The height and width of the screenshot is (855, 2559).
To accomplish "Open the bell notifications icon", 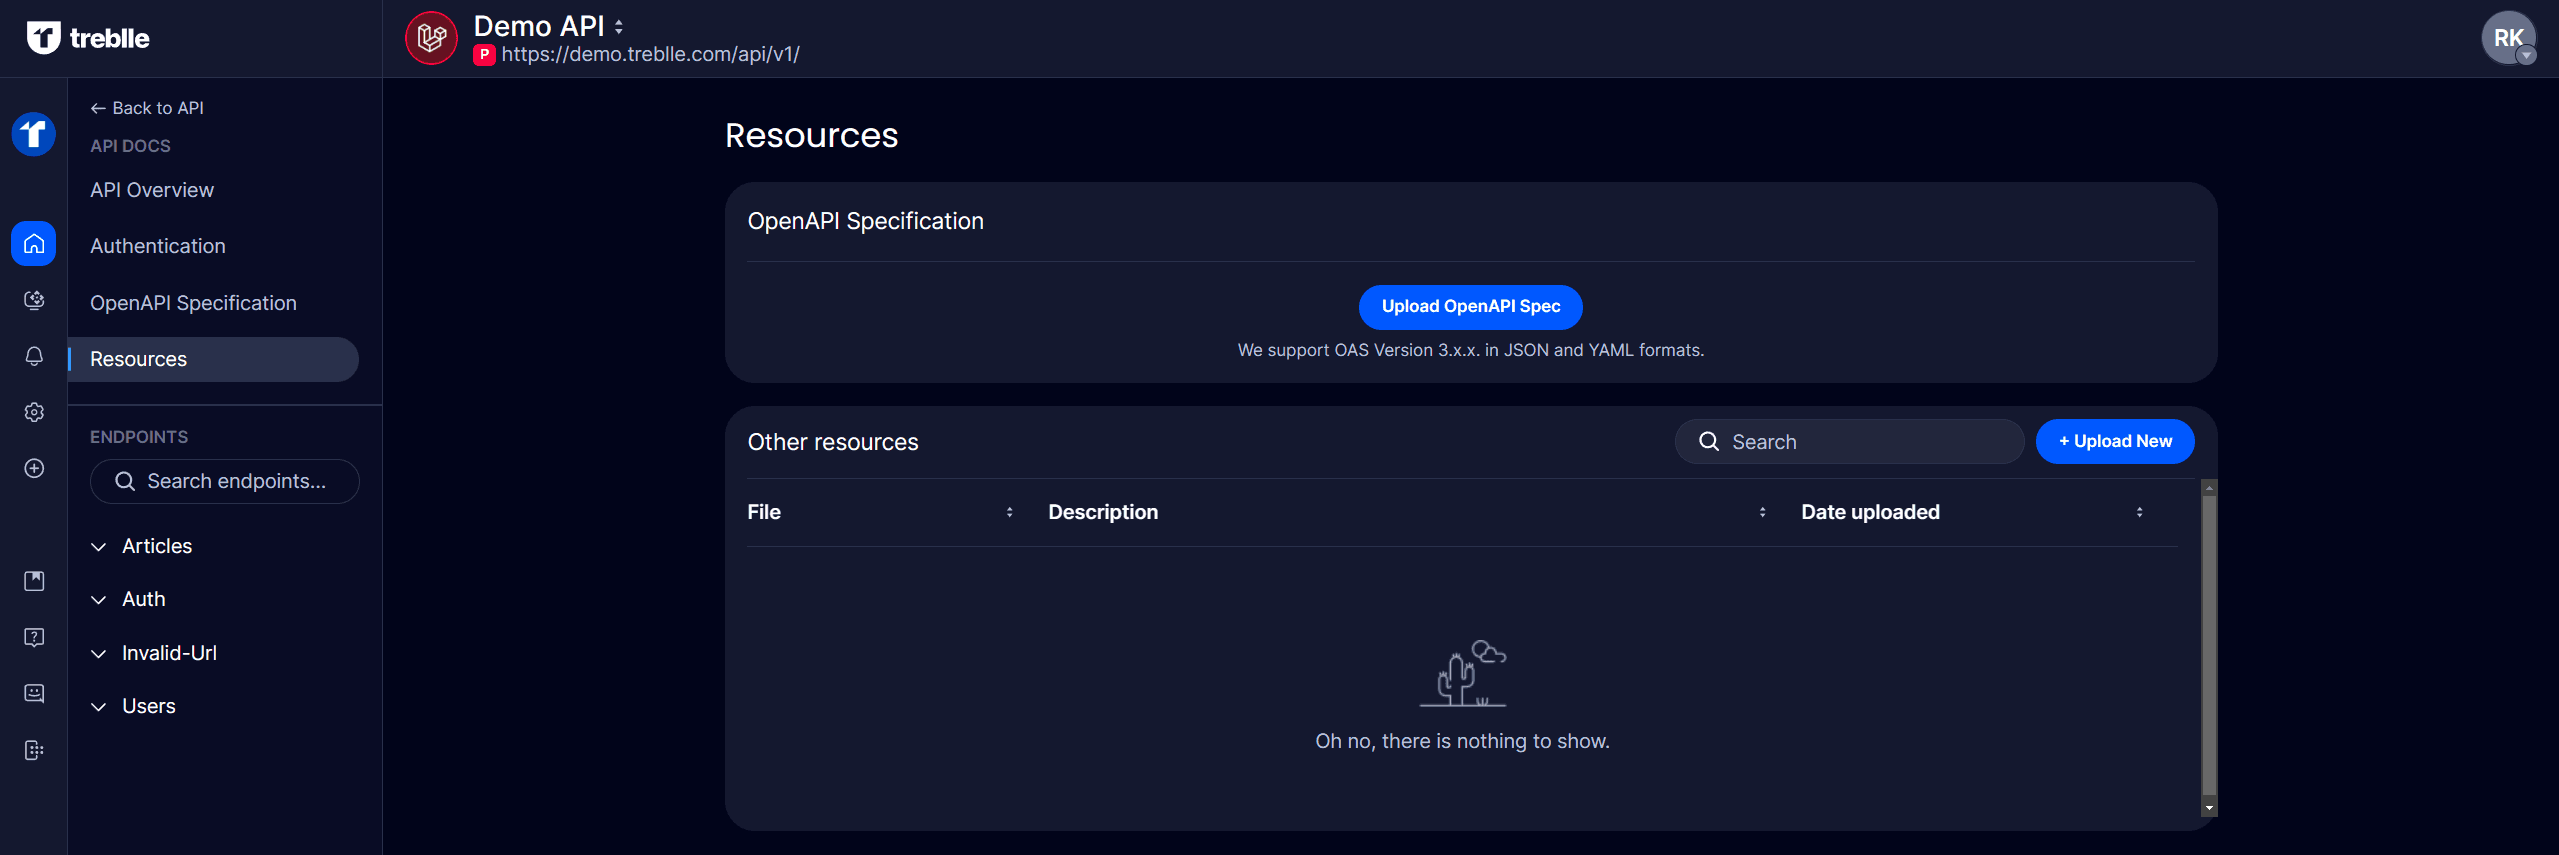I will tap(34, 356).
